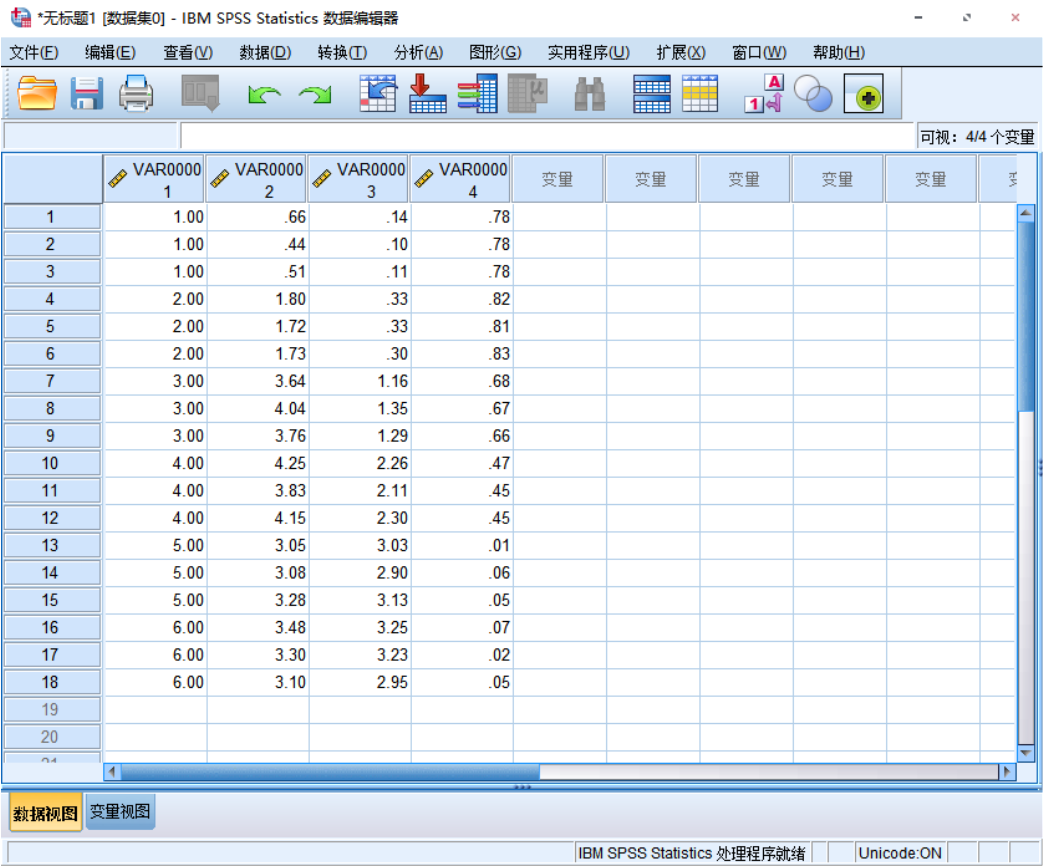Click the first empty 变量 column header
Screen dimensions: 1043x866
pyautogui.click(x=558, y=180)
